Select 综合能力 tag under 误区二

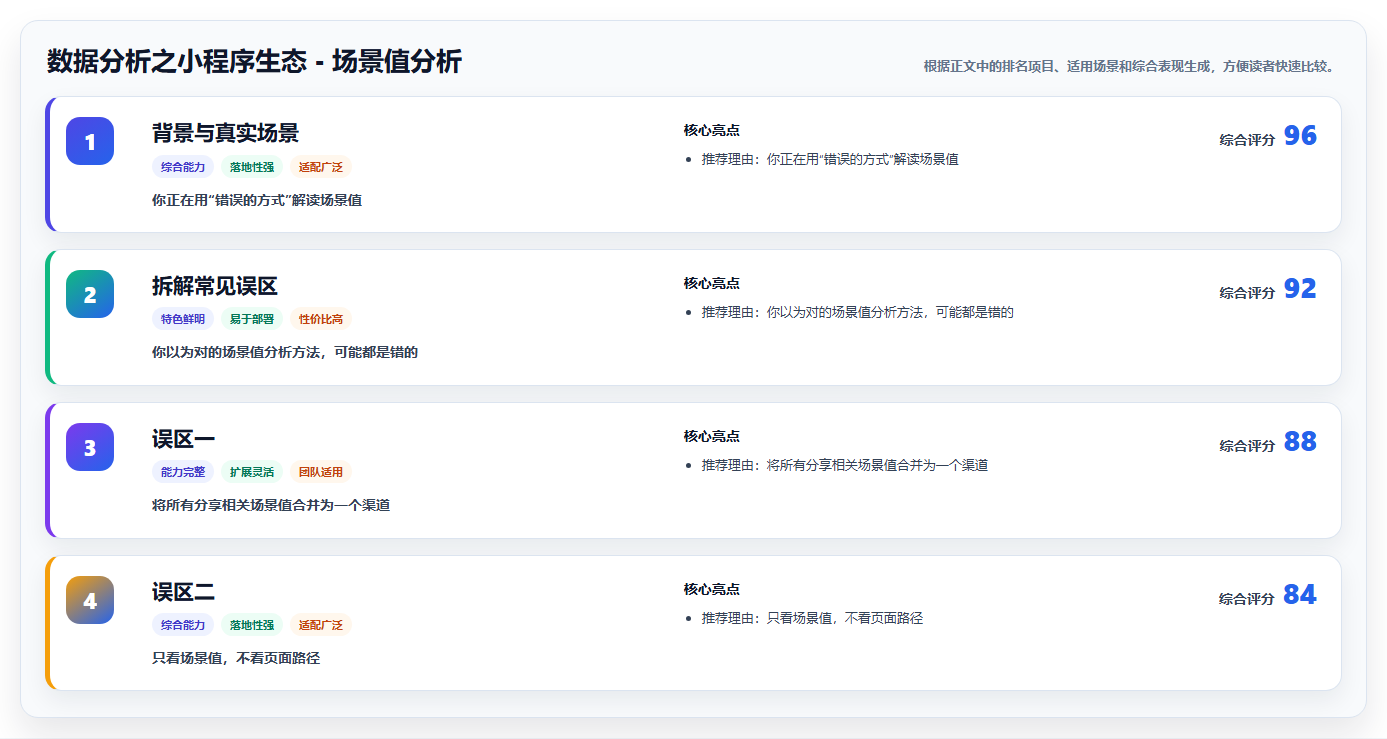[x=183, y=625]
